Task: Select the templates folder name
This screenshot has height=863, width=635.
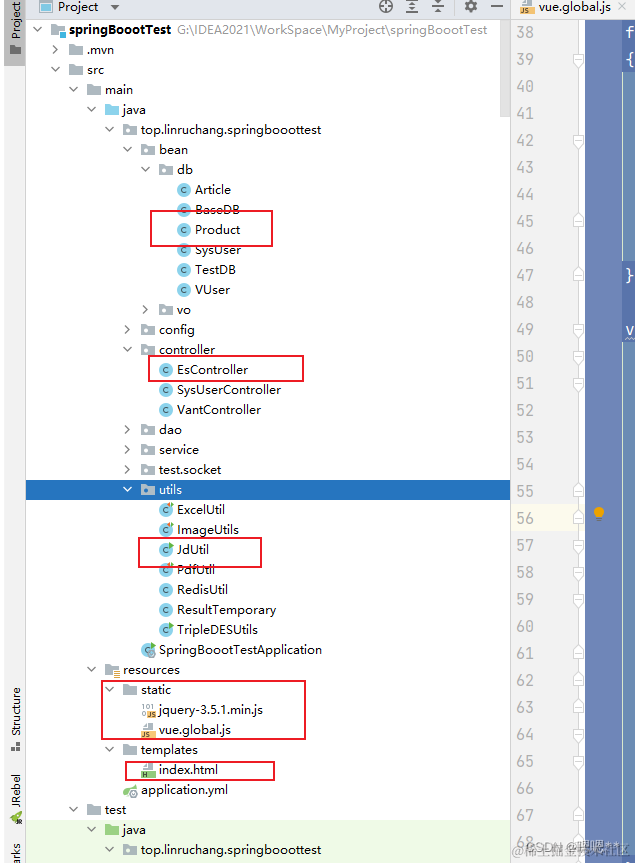Action: tap(169, 750)
